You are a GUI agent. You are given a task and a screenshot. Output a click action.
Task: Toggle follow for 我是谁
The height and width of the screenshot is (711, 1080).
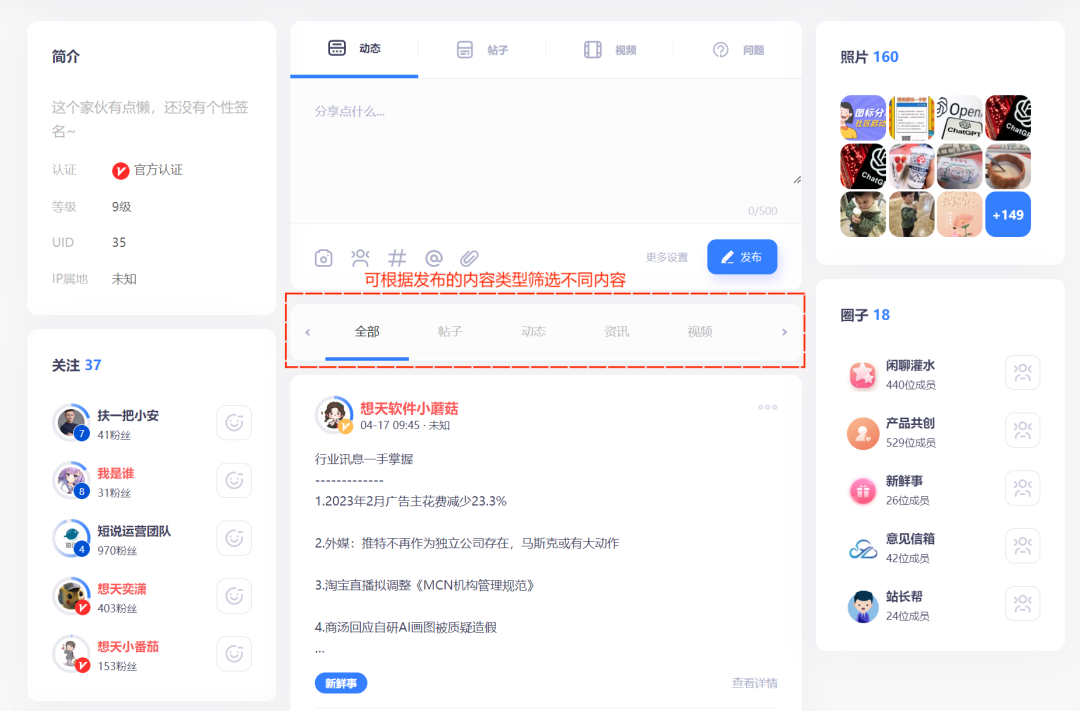tap(233, 480)
